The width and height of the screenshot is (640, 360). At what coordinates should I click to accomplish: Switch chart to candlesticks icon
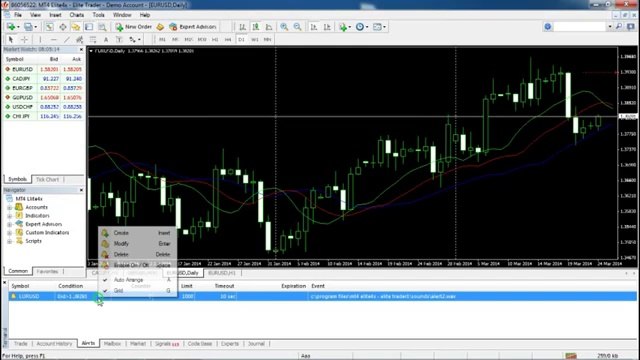[256, 27]
